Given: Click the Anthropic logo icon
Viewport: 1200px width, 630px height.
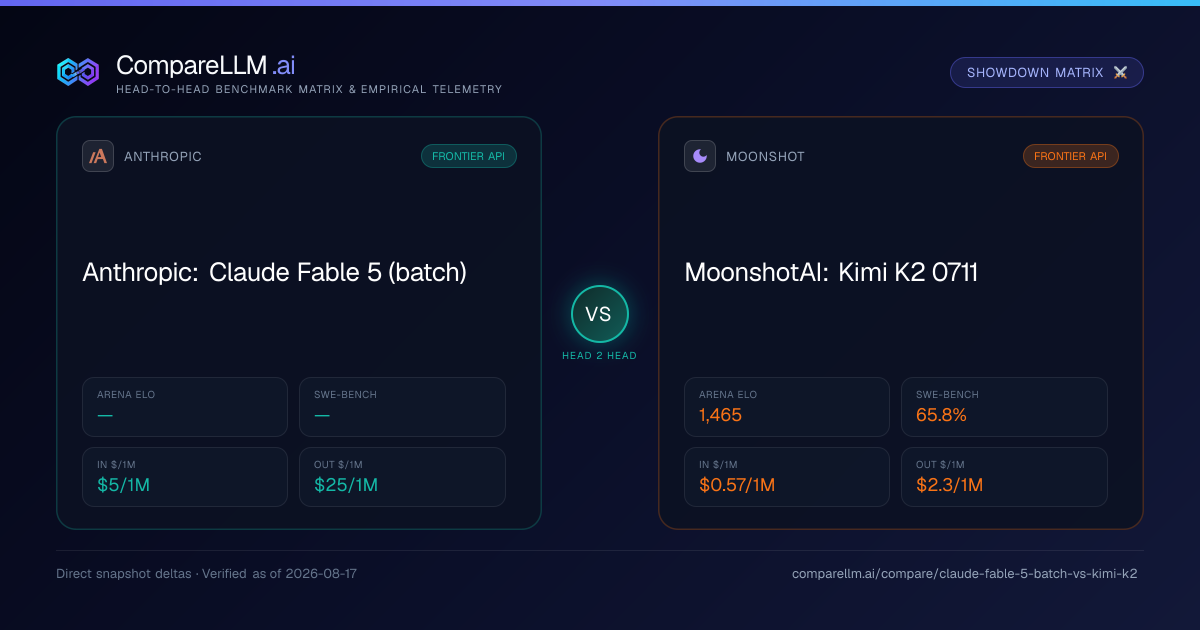Looking at the screenshot, I should [98, 156].
